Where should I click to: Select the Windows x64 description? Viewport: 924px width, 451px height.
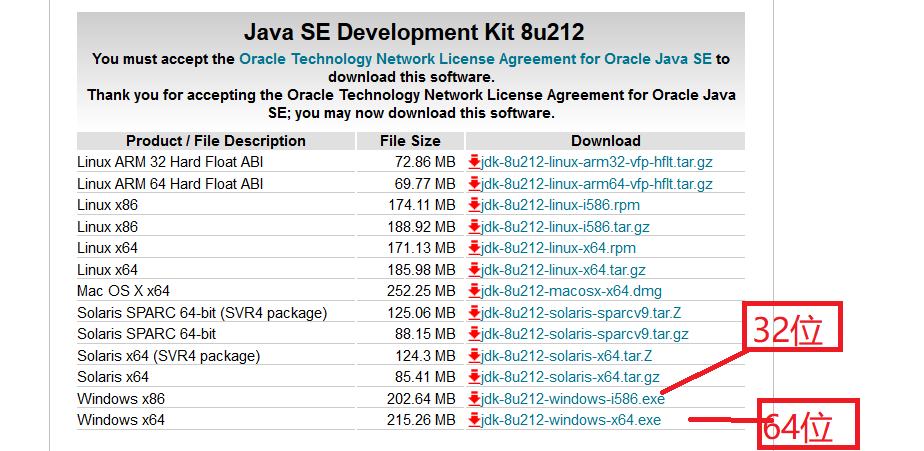pyautogui.click(x=121, y=420)
